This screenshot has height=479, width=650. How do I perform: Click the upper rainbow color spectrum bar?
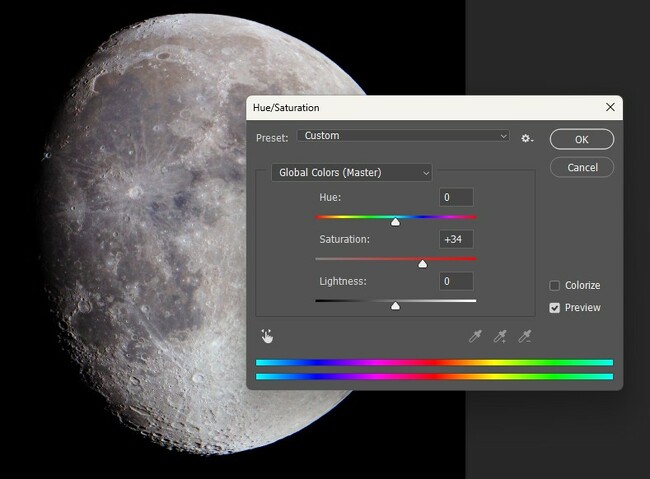[434, 363]
